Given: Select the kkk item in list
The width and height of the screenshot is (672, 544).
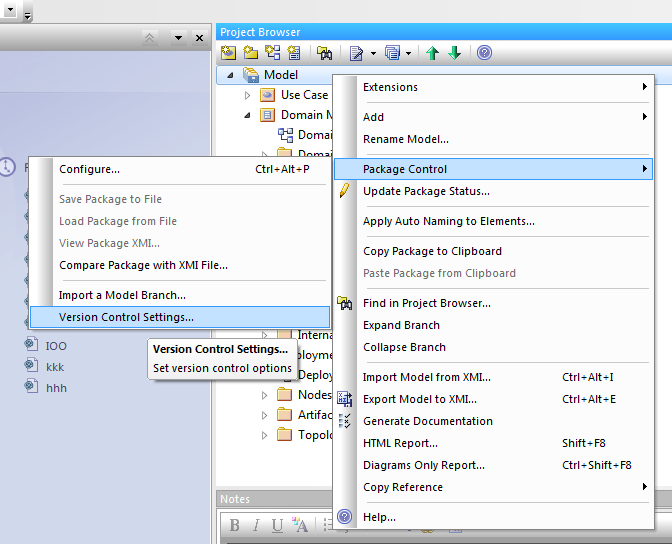Looking at the screenshot, I should (x=55, y=367).
